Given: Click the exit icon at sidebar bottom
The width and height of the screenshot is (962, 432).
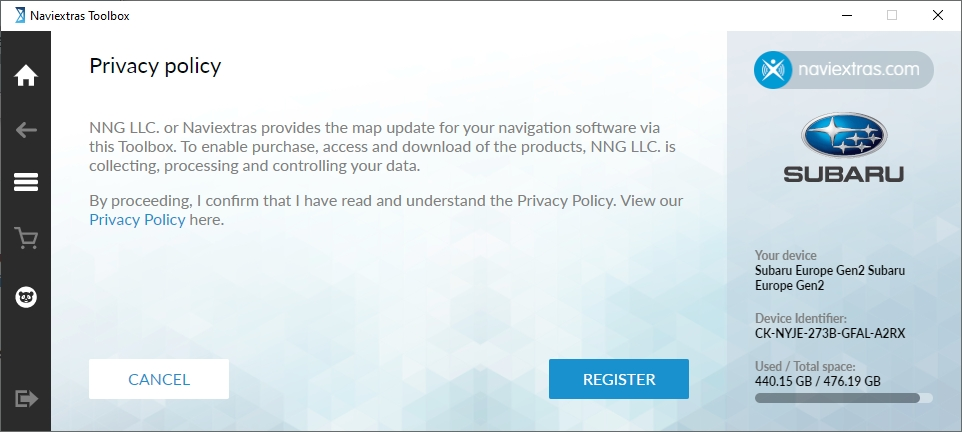Looking at the screenshot, I should pyautogui.click(x=26, y=398).
